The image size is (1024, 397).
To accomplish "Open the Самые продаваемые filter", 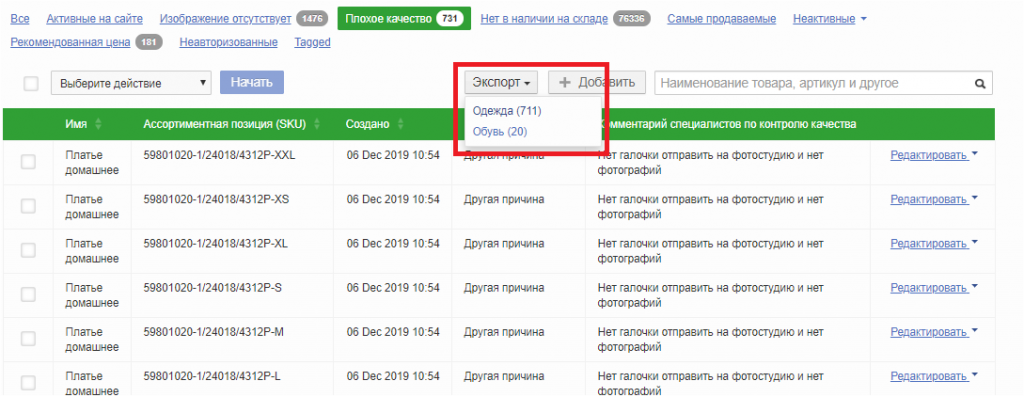I will click(722, 19).
